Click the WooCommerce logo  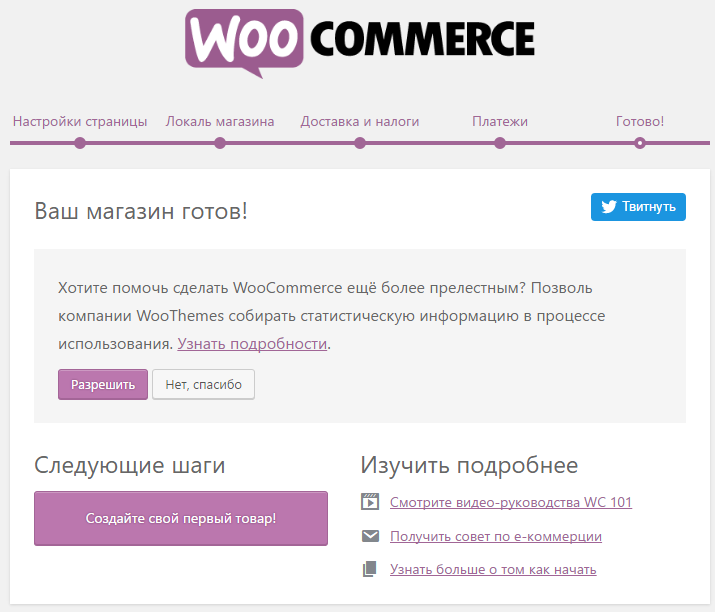[360, 43]
